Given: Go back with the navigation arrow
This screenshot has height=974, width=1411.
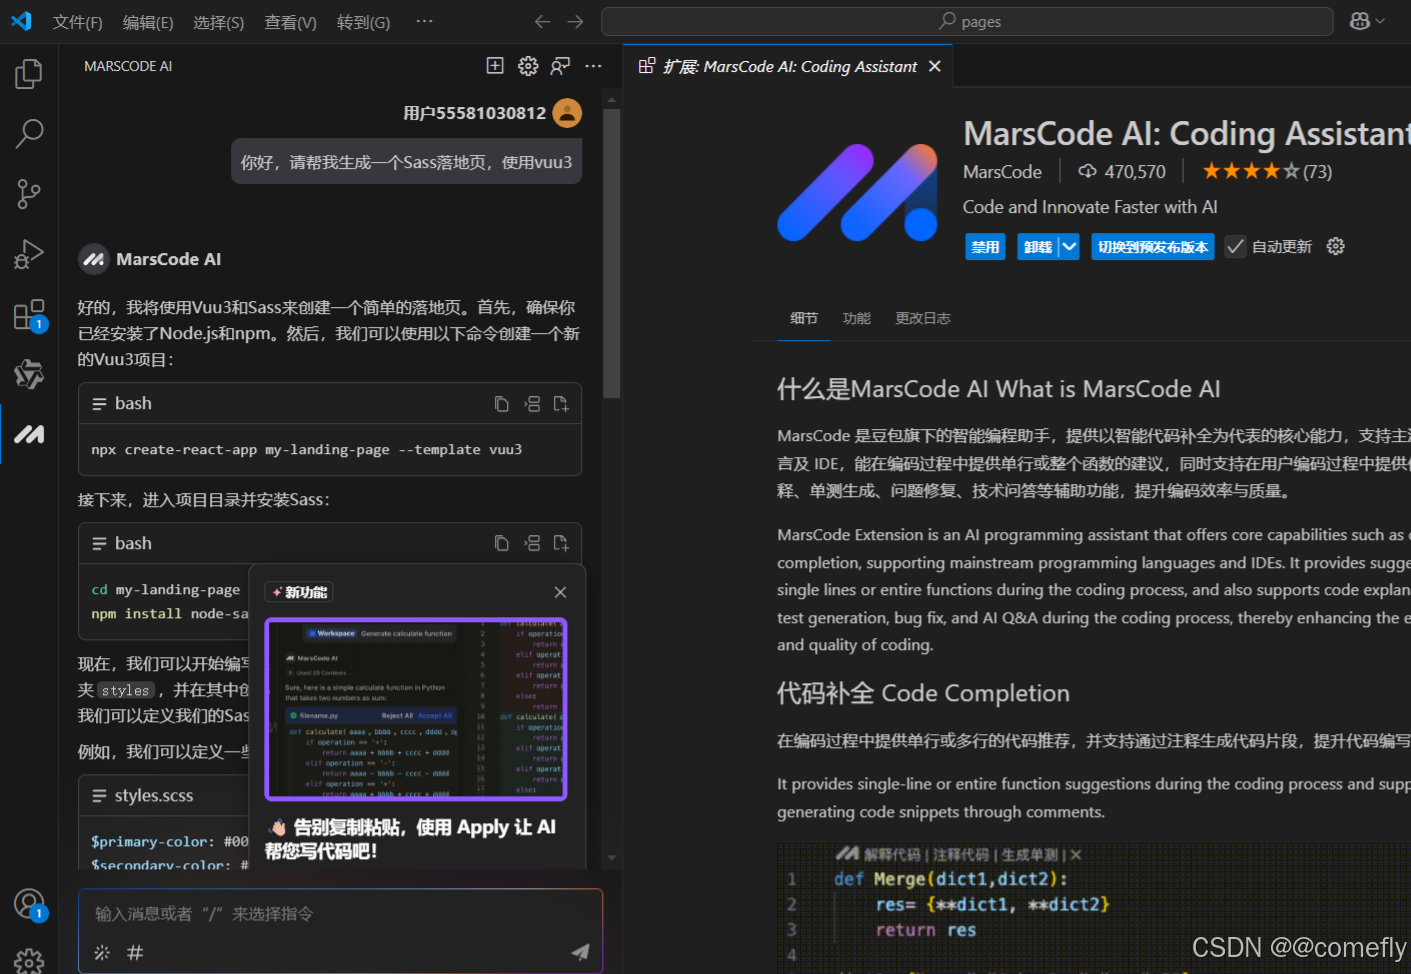Looking at the screenshot, I should coord(542,21).
